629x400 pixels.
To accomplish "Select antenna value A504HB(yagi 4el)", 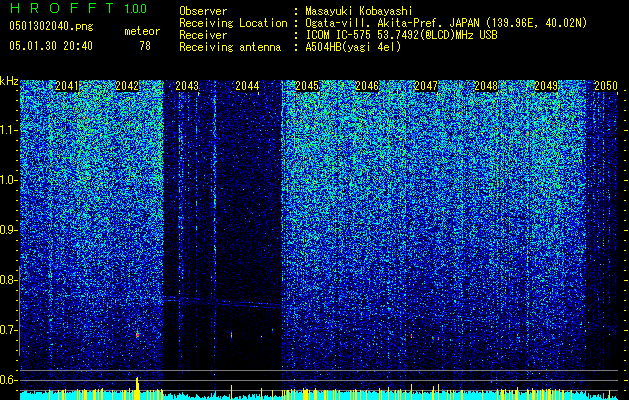I will pos(353,47).
